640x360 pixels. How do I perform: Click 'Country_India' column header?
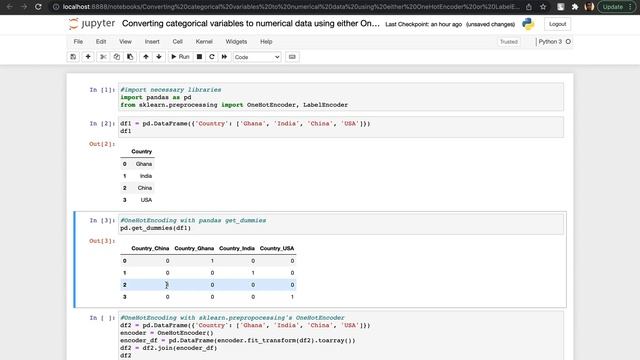[x=237, y=248]
